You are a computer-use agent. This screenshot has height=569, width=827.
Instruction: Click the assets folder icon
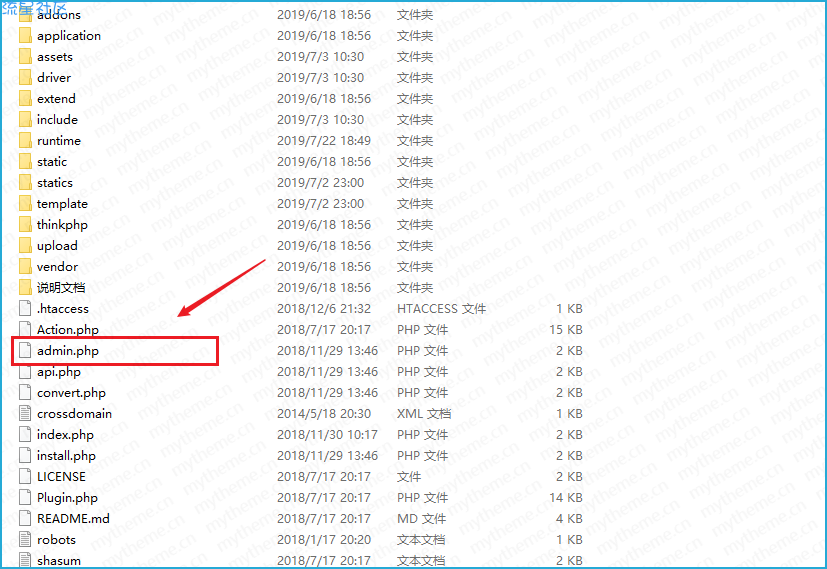pyautogui.click(x=25, y=56)
